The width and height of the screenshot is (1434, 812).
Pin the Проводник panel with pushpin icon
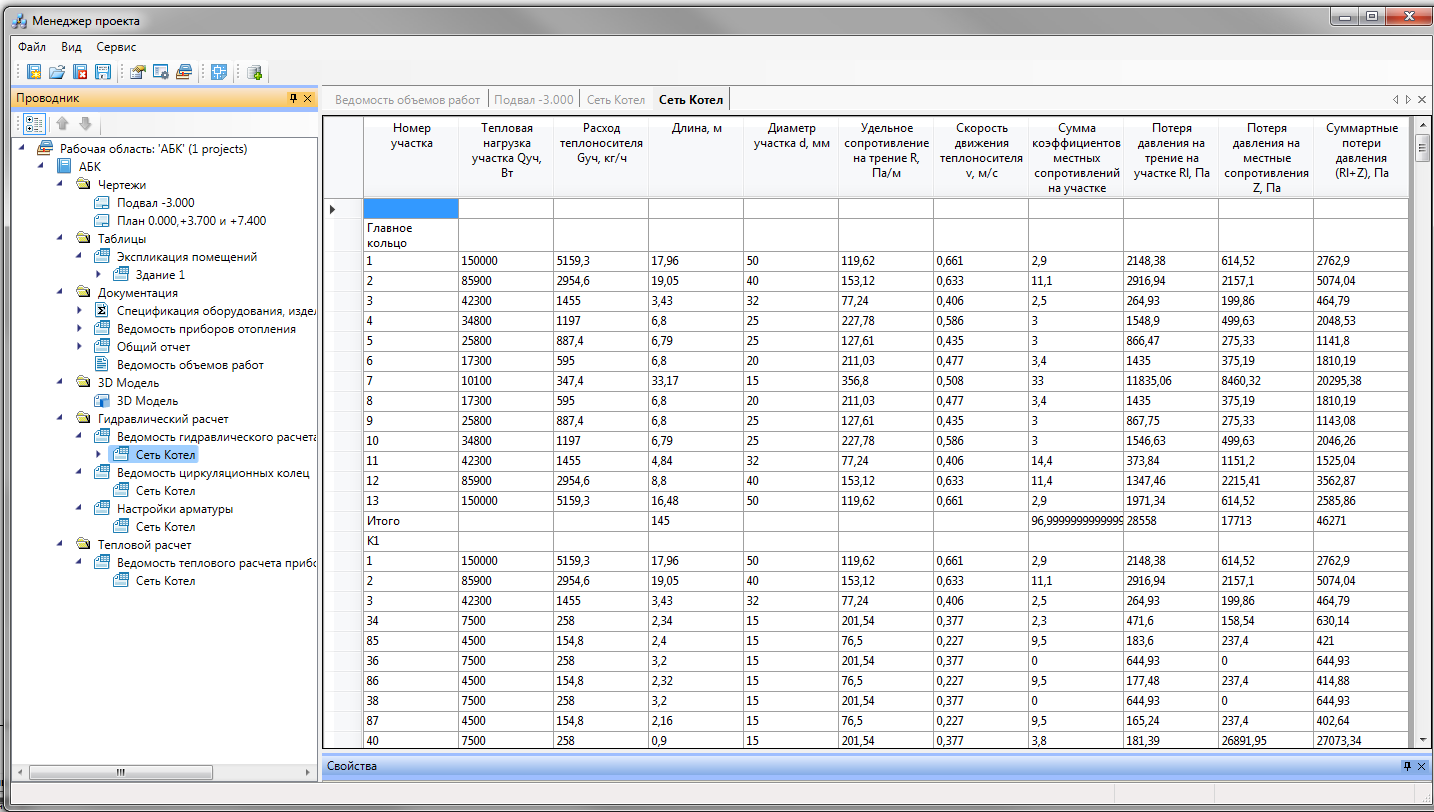293,98
